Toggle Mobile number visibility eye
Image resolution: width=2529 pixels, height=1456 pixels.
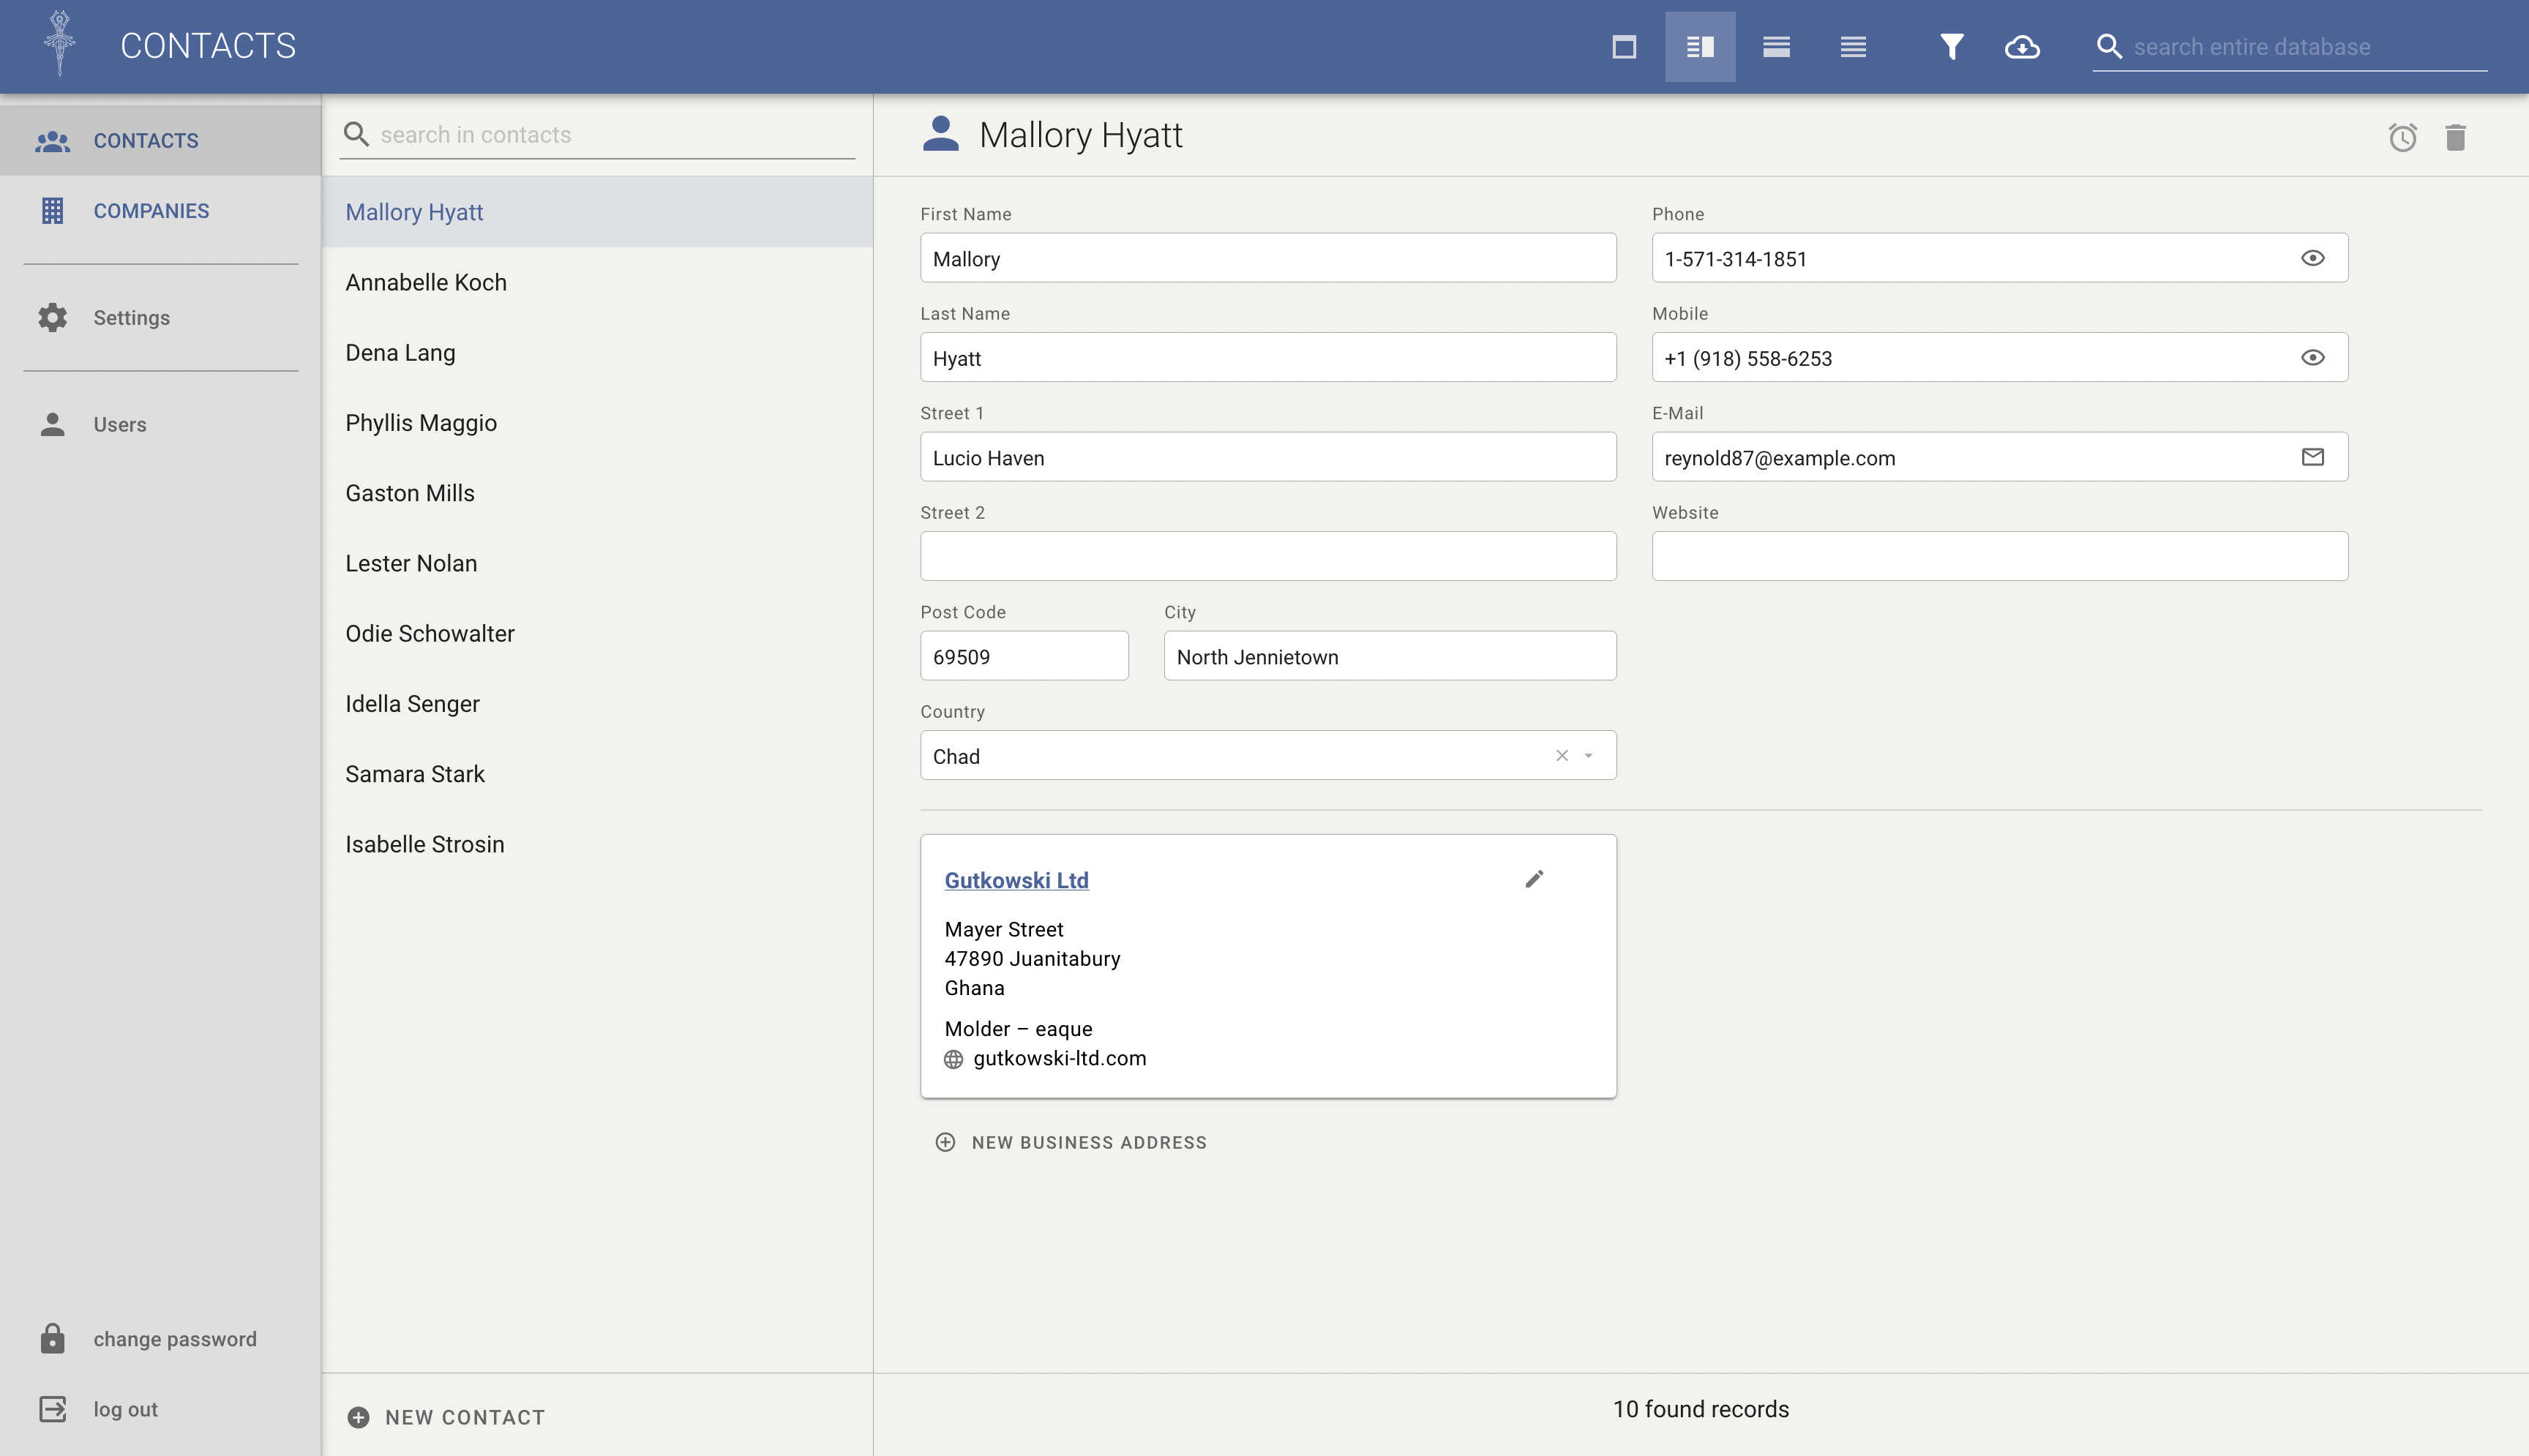point(2312,358)
